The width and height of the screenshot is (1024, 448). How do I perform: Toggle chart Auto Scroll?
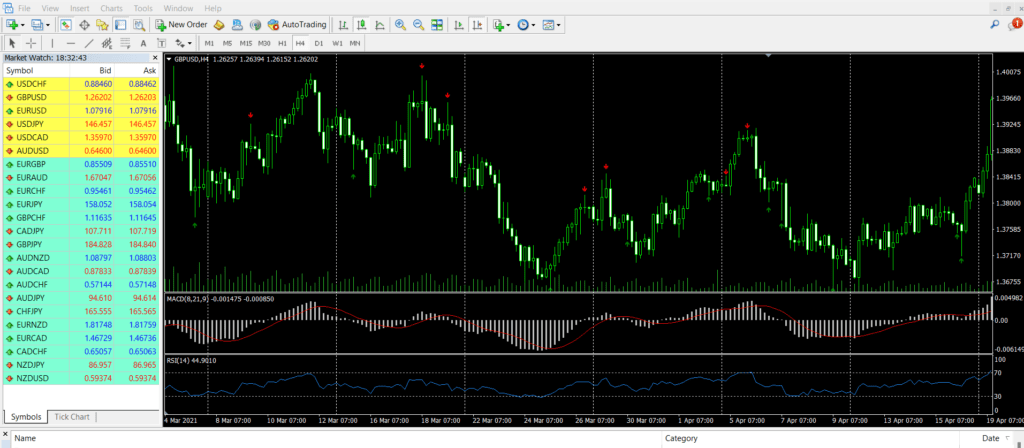pos(459,25)
